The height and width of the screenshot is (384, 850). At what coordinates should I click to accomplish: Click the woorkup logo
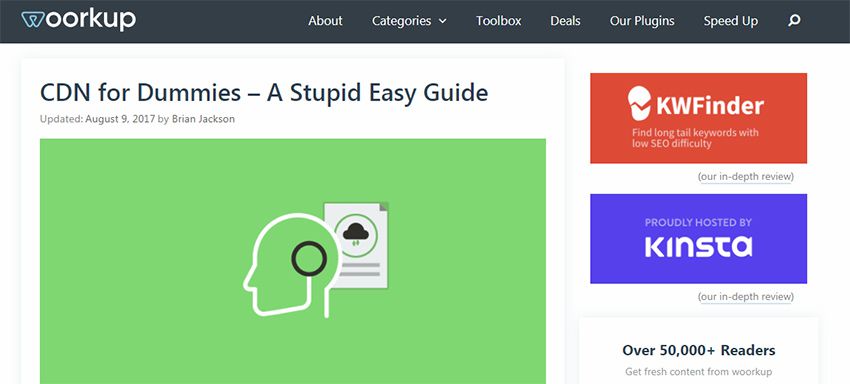[79, 20]
